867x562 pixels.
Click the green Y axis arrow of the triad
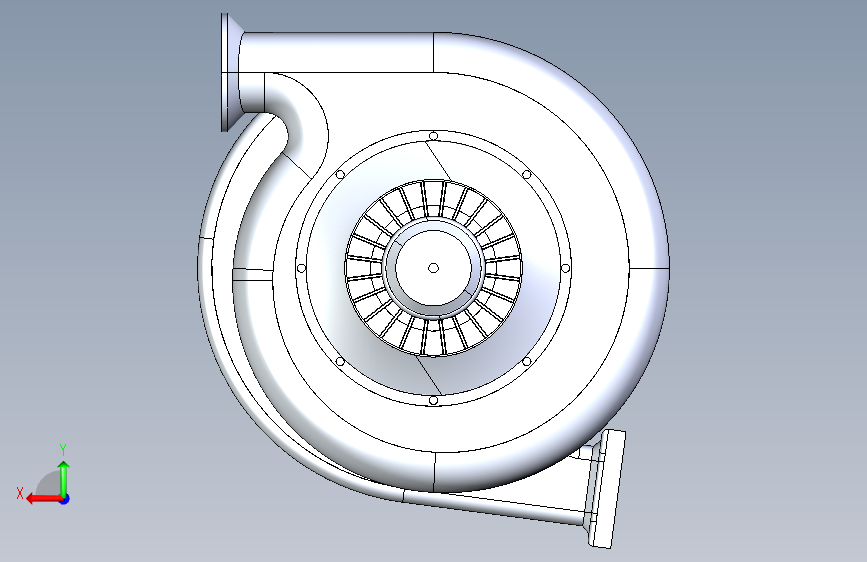tap(64, 480)
